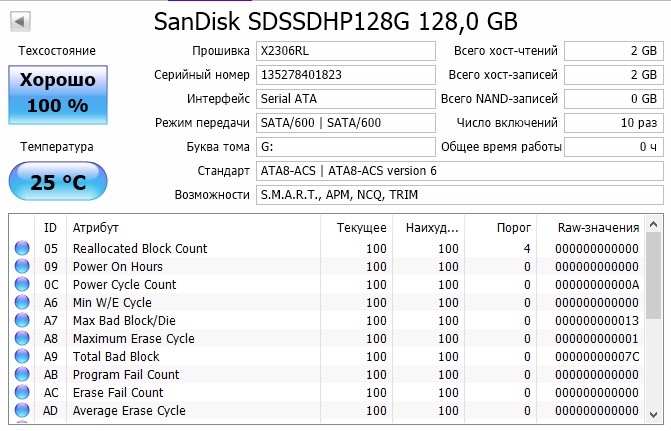This screenshot has width=671, height=431.
Task: Click status orb for Power On Hours
Action: click(x=22, y=267)
